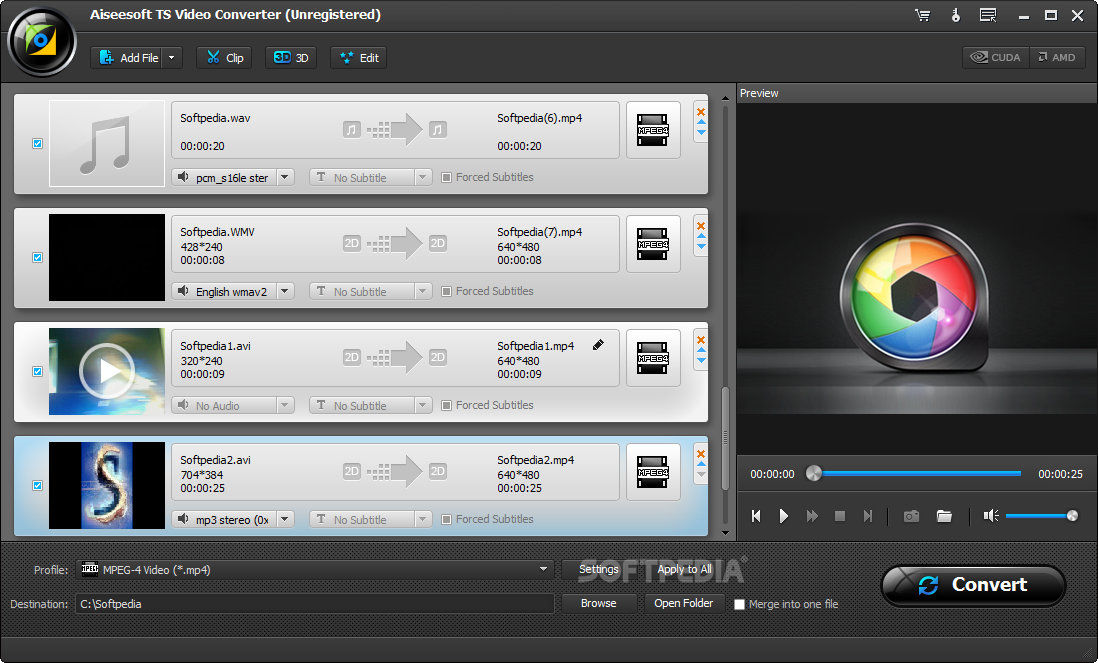The height and width of the screenshot is (663, 1098).
Task: Uncheck the Softpedia2.avi file checkbox
Action: 38,486
